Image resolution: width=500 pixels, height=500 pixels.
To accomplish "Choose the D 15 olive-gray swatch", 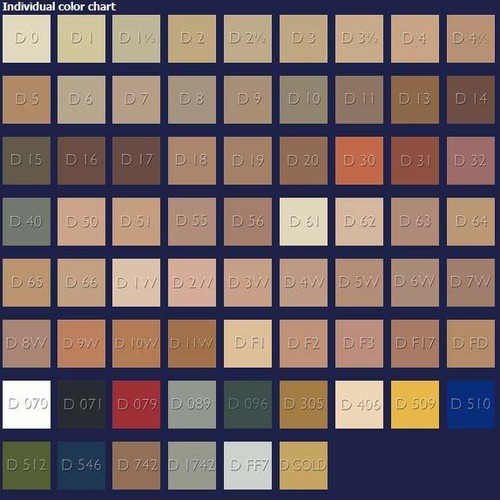I will click(27, 161).
